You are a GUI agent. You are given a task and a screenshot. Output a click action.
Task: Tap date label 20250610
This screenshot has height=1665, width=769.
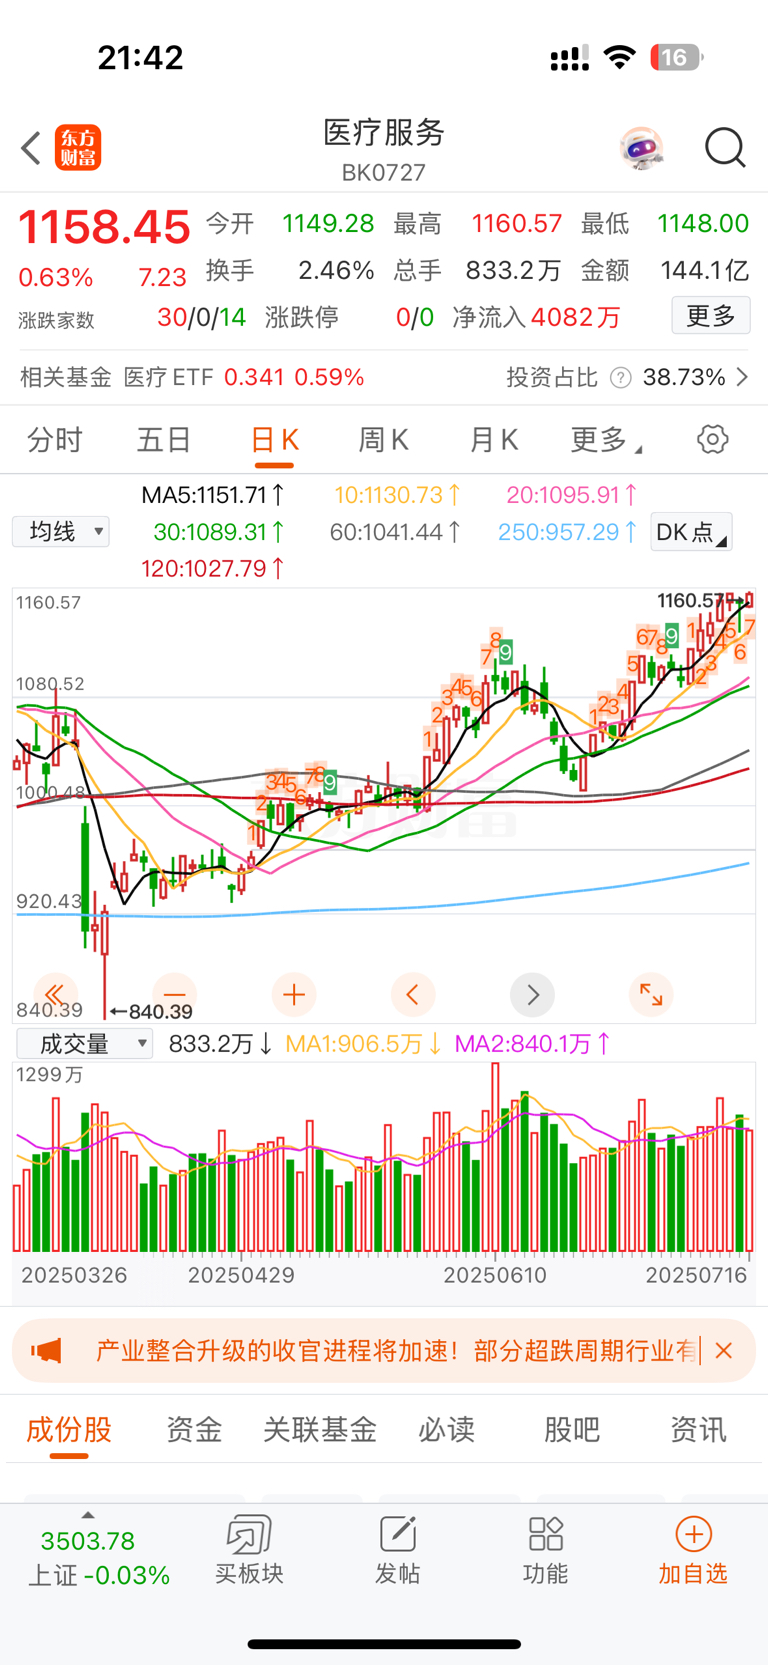pos(495,1275)
